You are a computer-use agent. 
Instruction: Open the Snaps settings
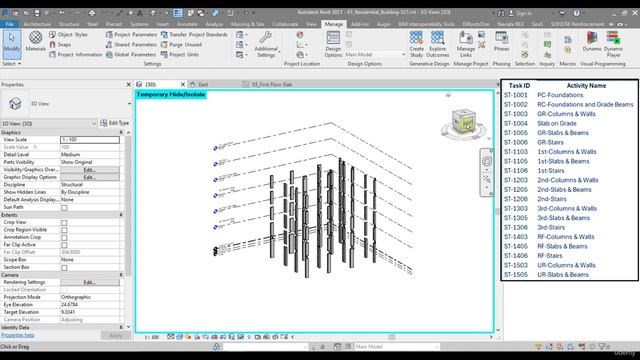pyautogui.click(x=60, y=44)
